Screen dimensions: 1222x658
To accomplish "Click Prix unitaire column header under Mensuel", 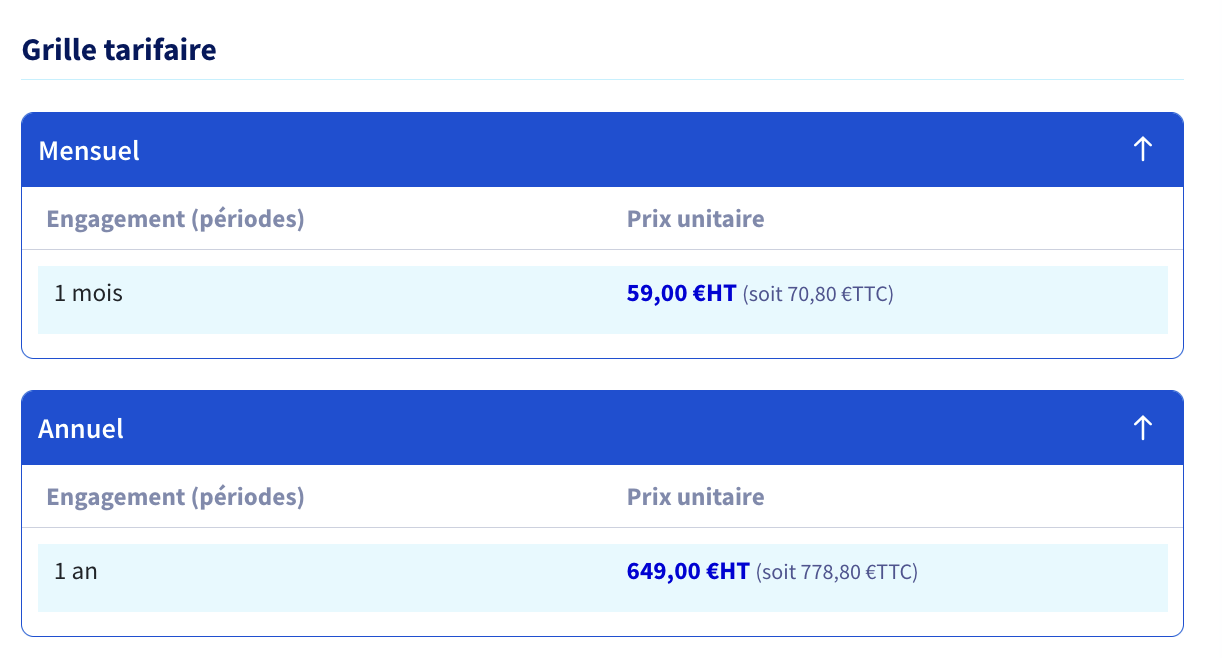I will coord(695,218).
